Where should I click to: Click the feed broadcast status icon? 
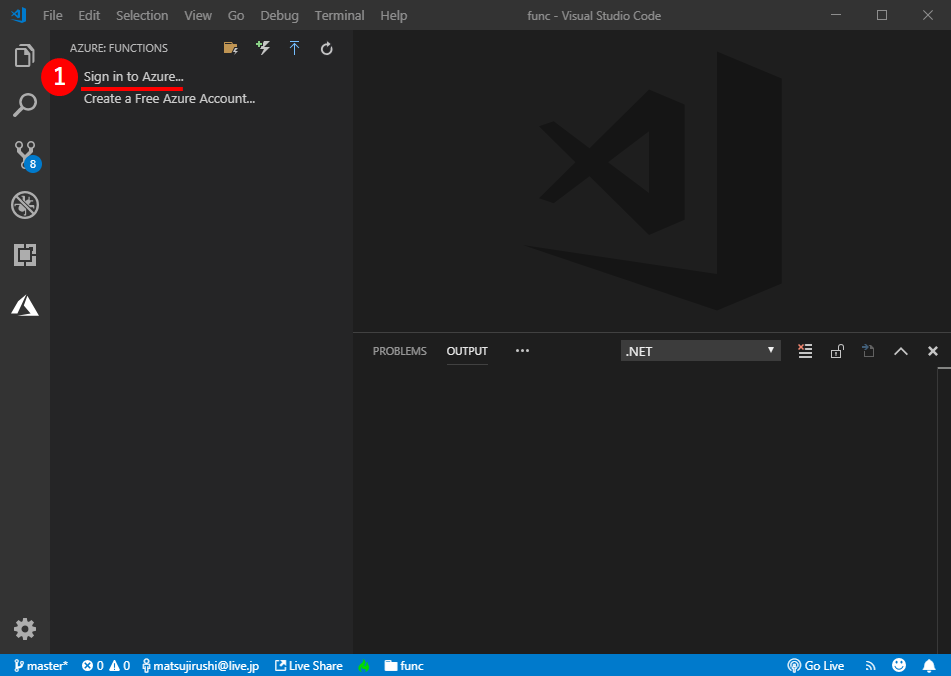coord(870,666)
